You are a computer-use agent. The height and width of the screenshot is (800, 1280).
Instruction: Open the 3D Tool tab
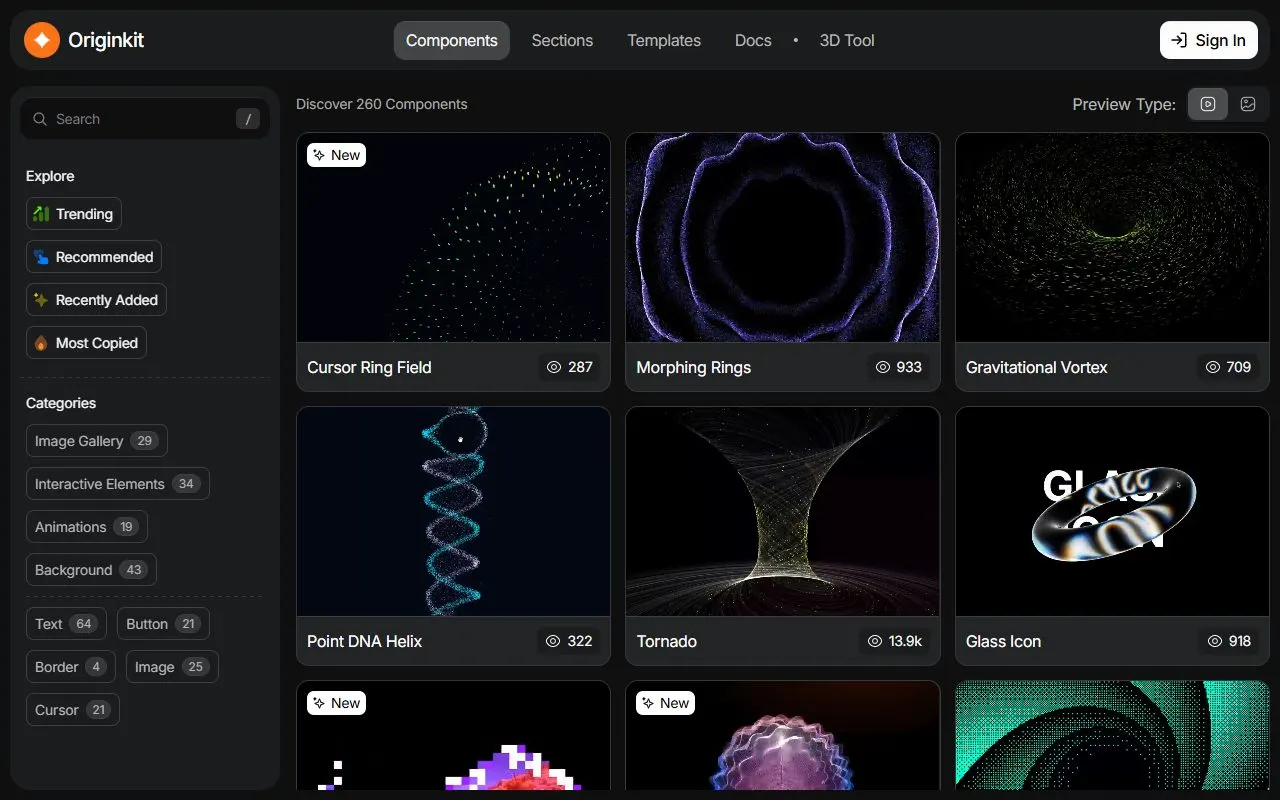pos(847,41)
